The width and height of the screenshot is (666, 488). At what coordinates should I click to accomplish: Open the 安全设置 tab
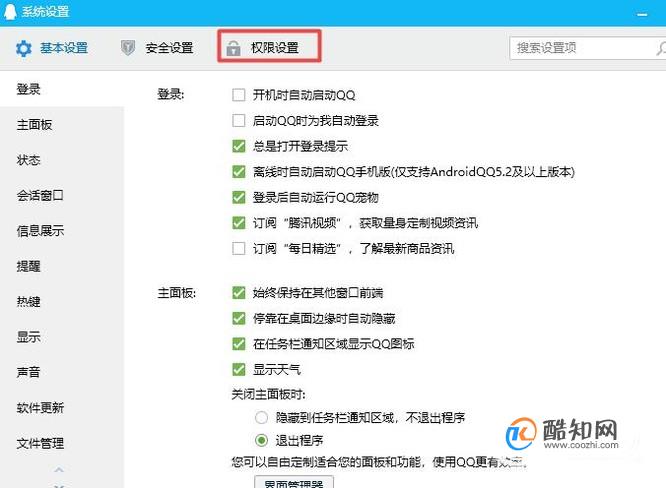pyautogui.click(x=157, y=48)
